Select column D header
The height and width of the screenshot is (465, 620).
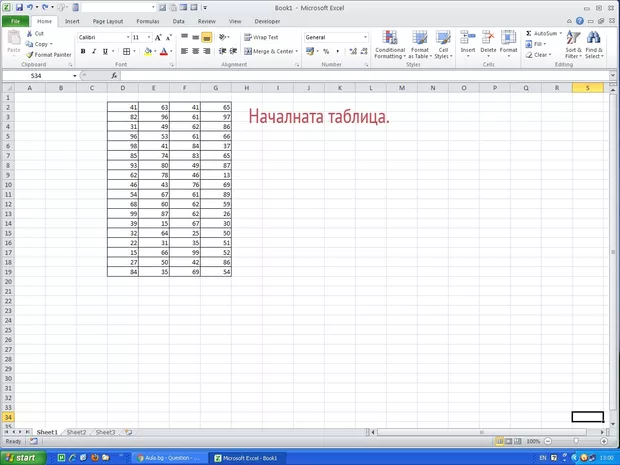pyautogui.click(x=123, y=88)
